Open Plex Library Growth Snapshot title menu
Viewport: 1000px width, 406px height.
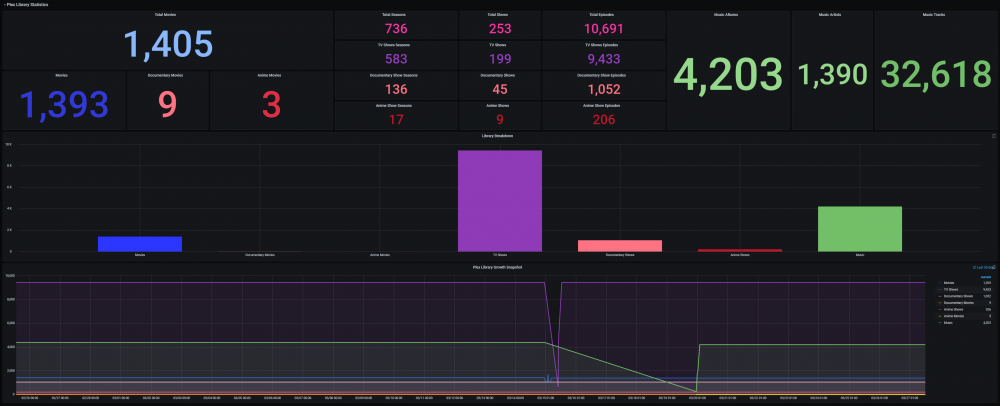pyautogui.click(x=497, y=266)
